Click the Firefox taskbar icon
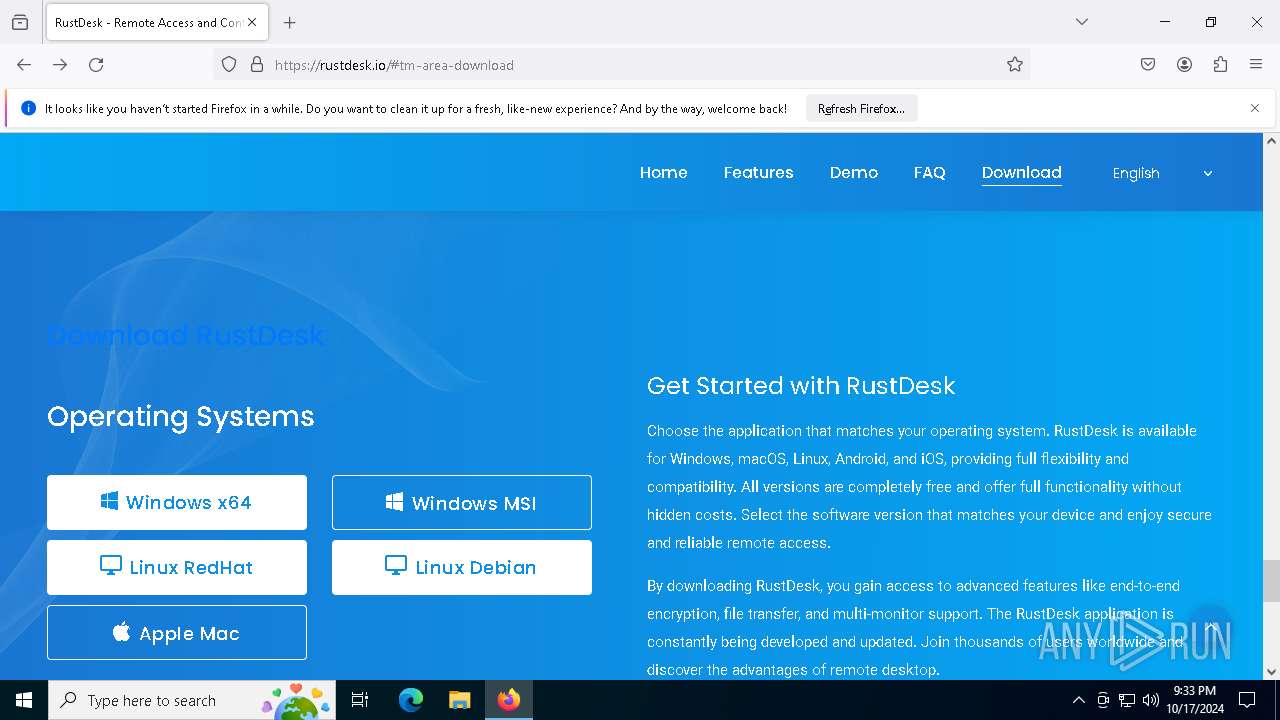The image size is (1280, 720). (509, 700)
